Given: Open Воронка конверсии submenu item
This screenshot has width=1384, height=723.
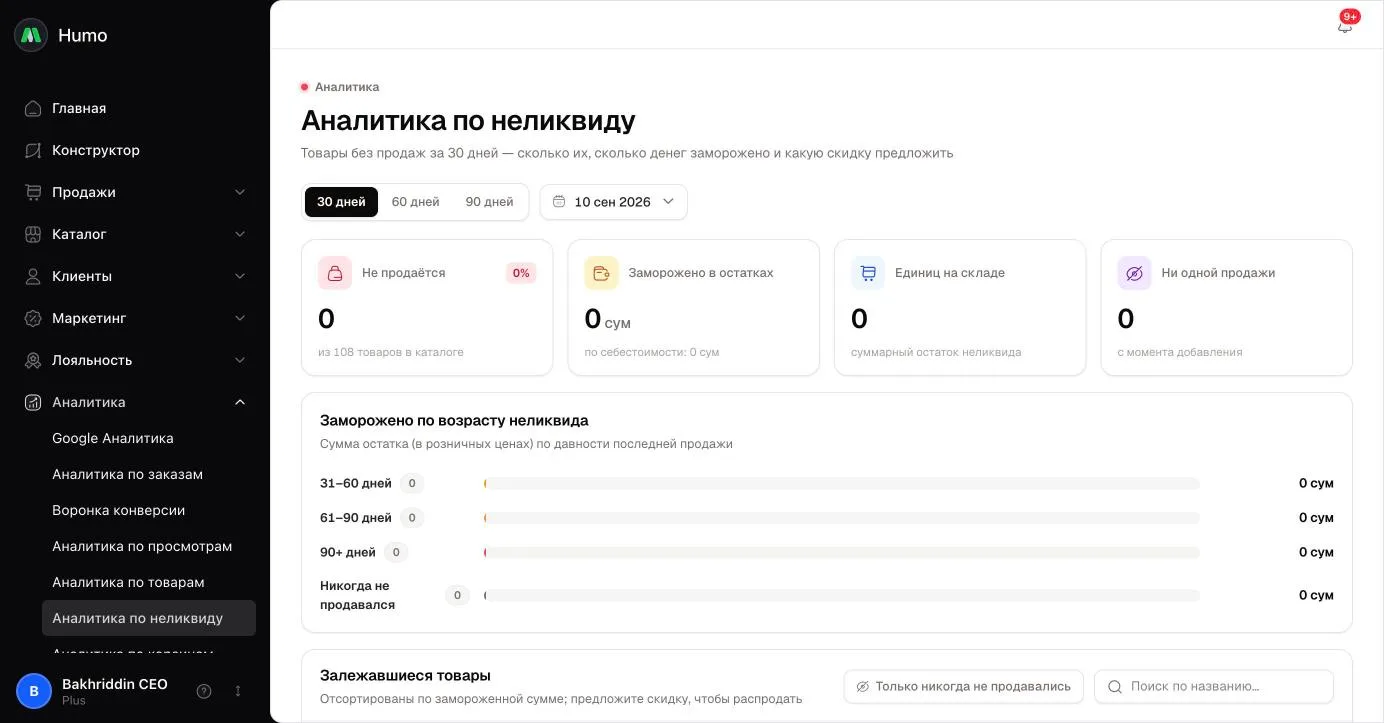Looking at the screenshot, I should click(x=149, y=510).
